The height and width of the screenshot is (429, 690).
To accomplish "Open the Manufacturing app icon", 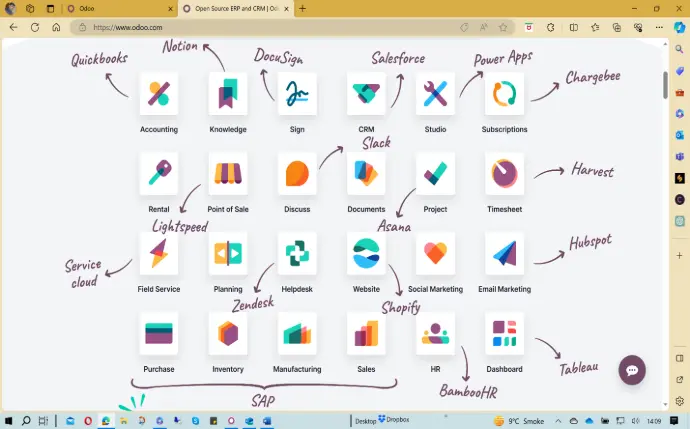I will pyautogui.click(x=297, y=334).
